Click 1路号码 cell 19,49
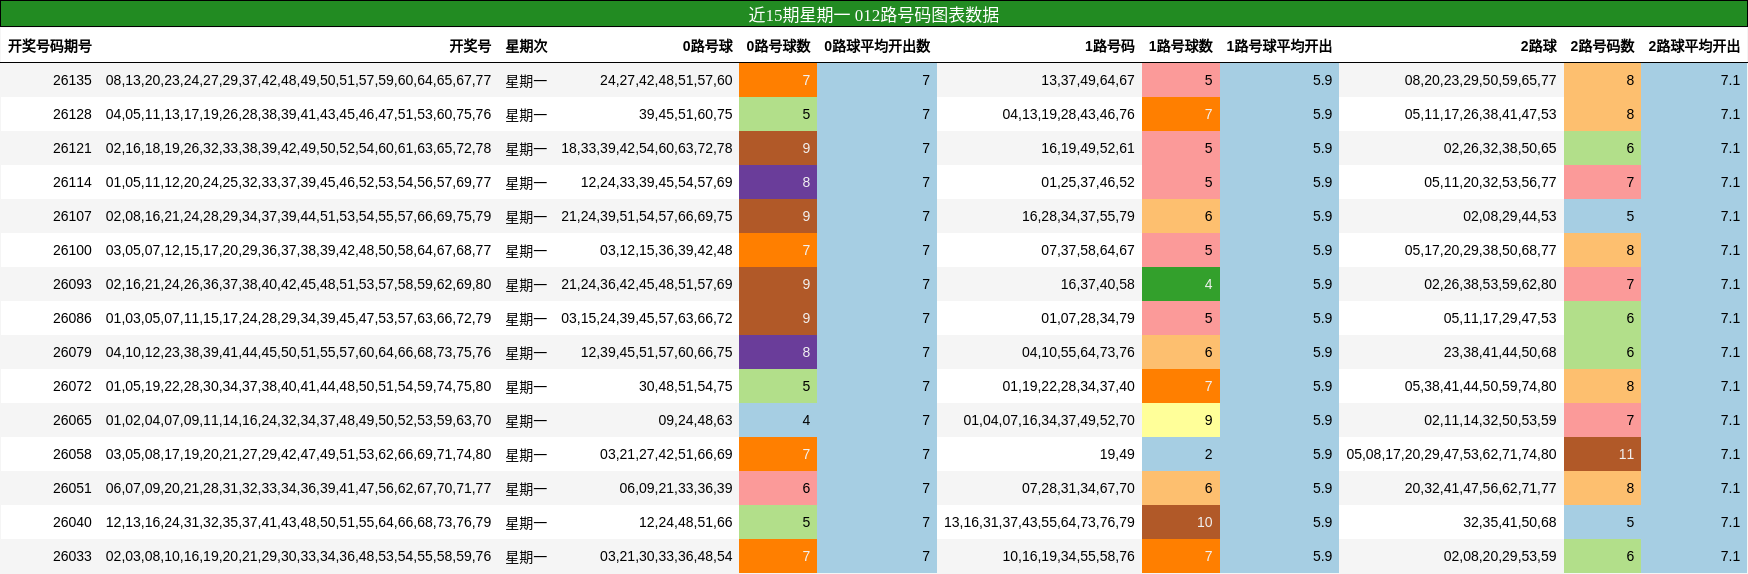1748x574 pixels. (1117, 454)
